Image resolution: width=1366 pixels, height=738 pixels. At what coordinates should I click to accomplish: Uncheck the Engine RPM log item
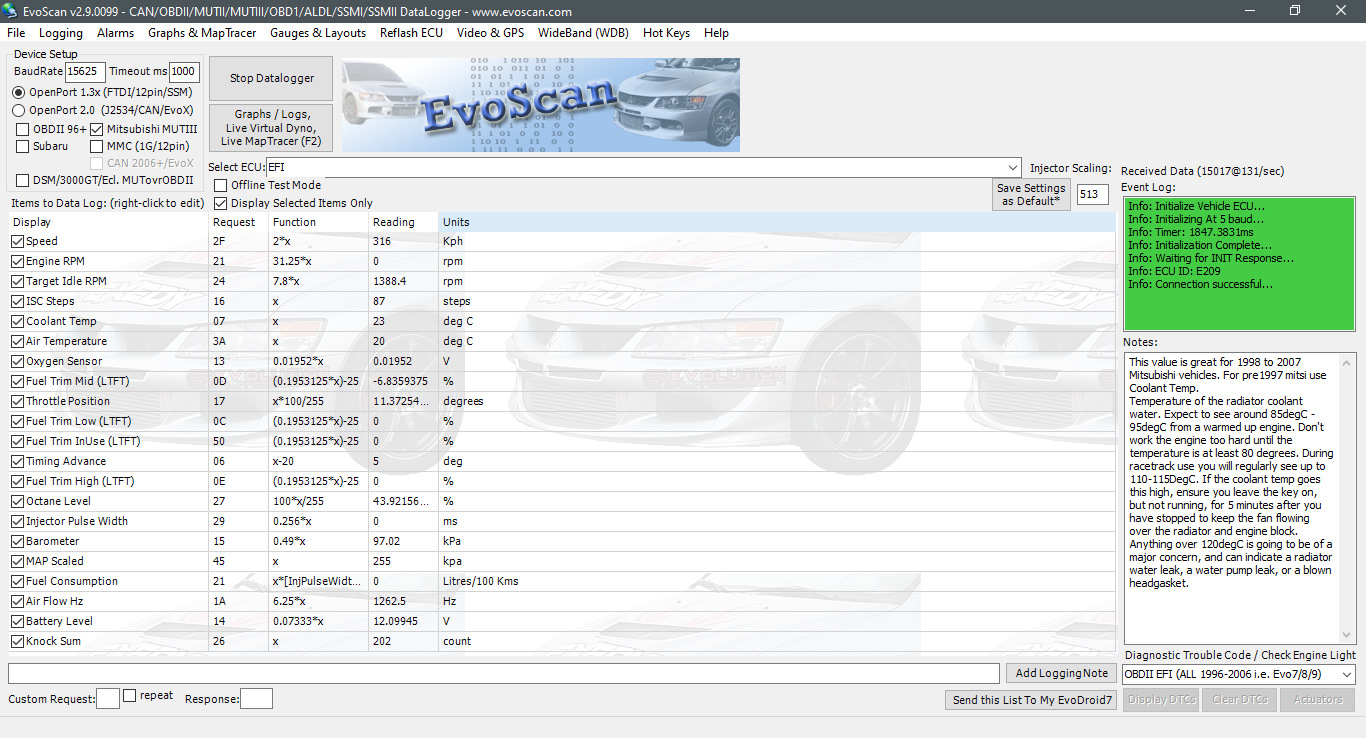pyautogui.click(x=17, y=261)
